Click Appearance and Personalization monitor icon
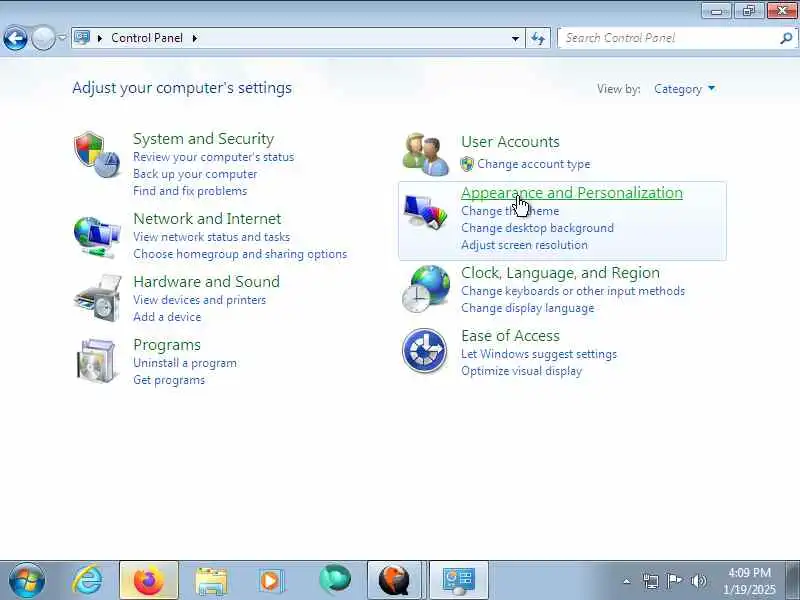Screen dimensions: 800x600 (x=425, y=211)
